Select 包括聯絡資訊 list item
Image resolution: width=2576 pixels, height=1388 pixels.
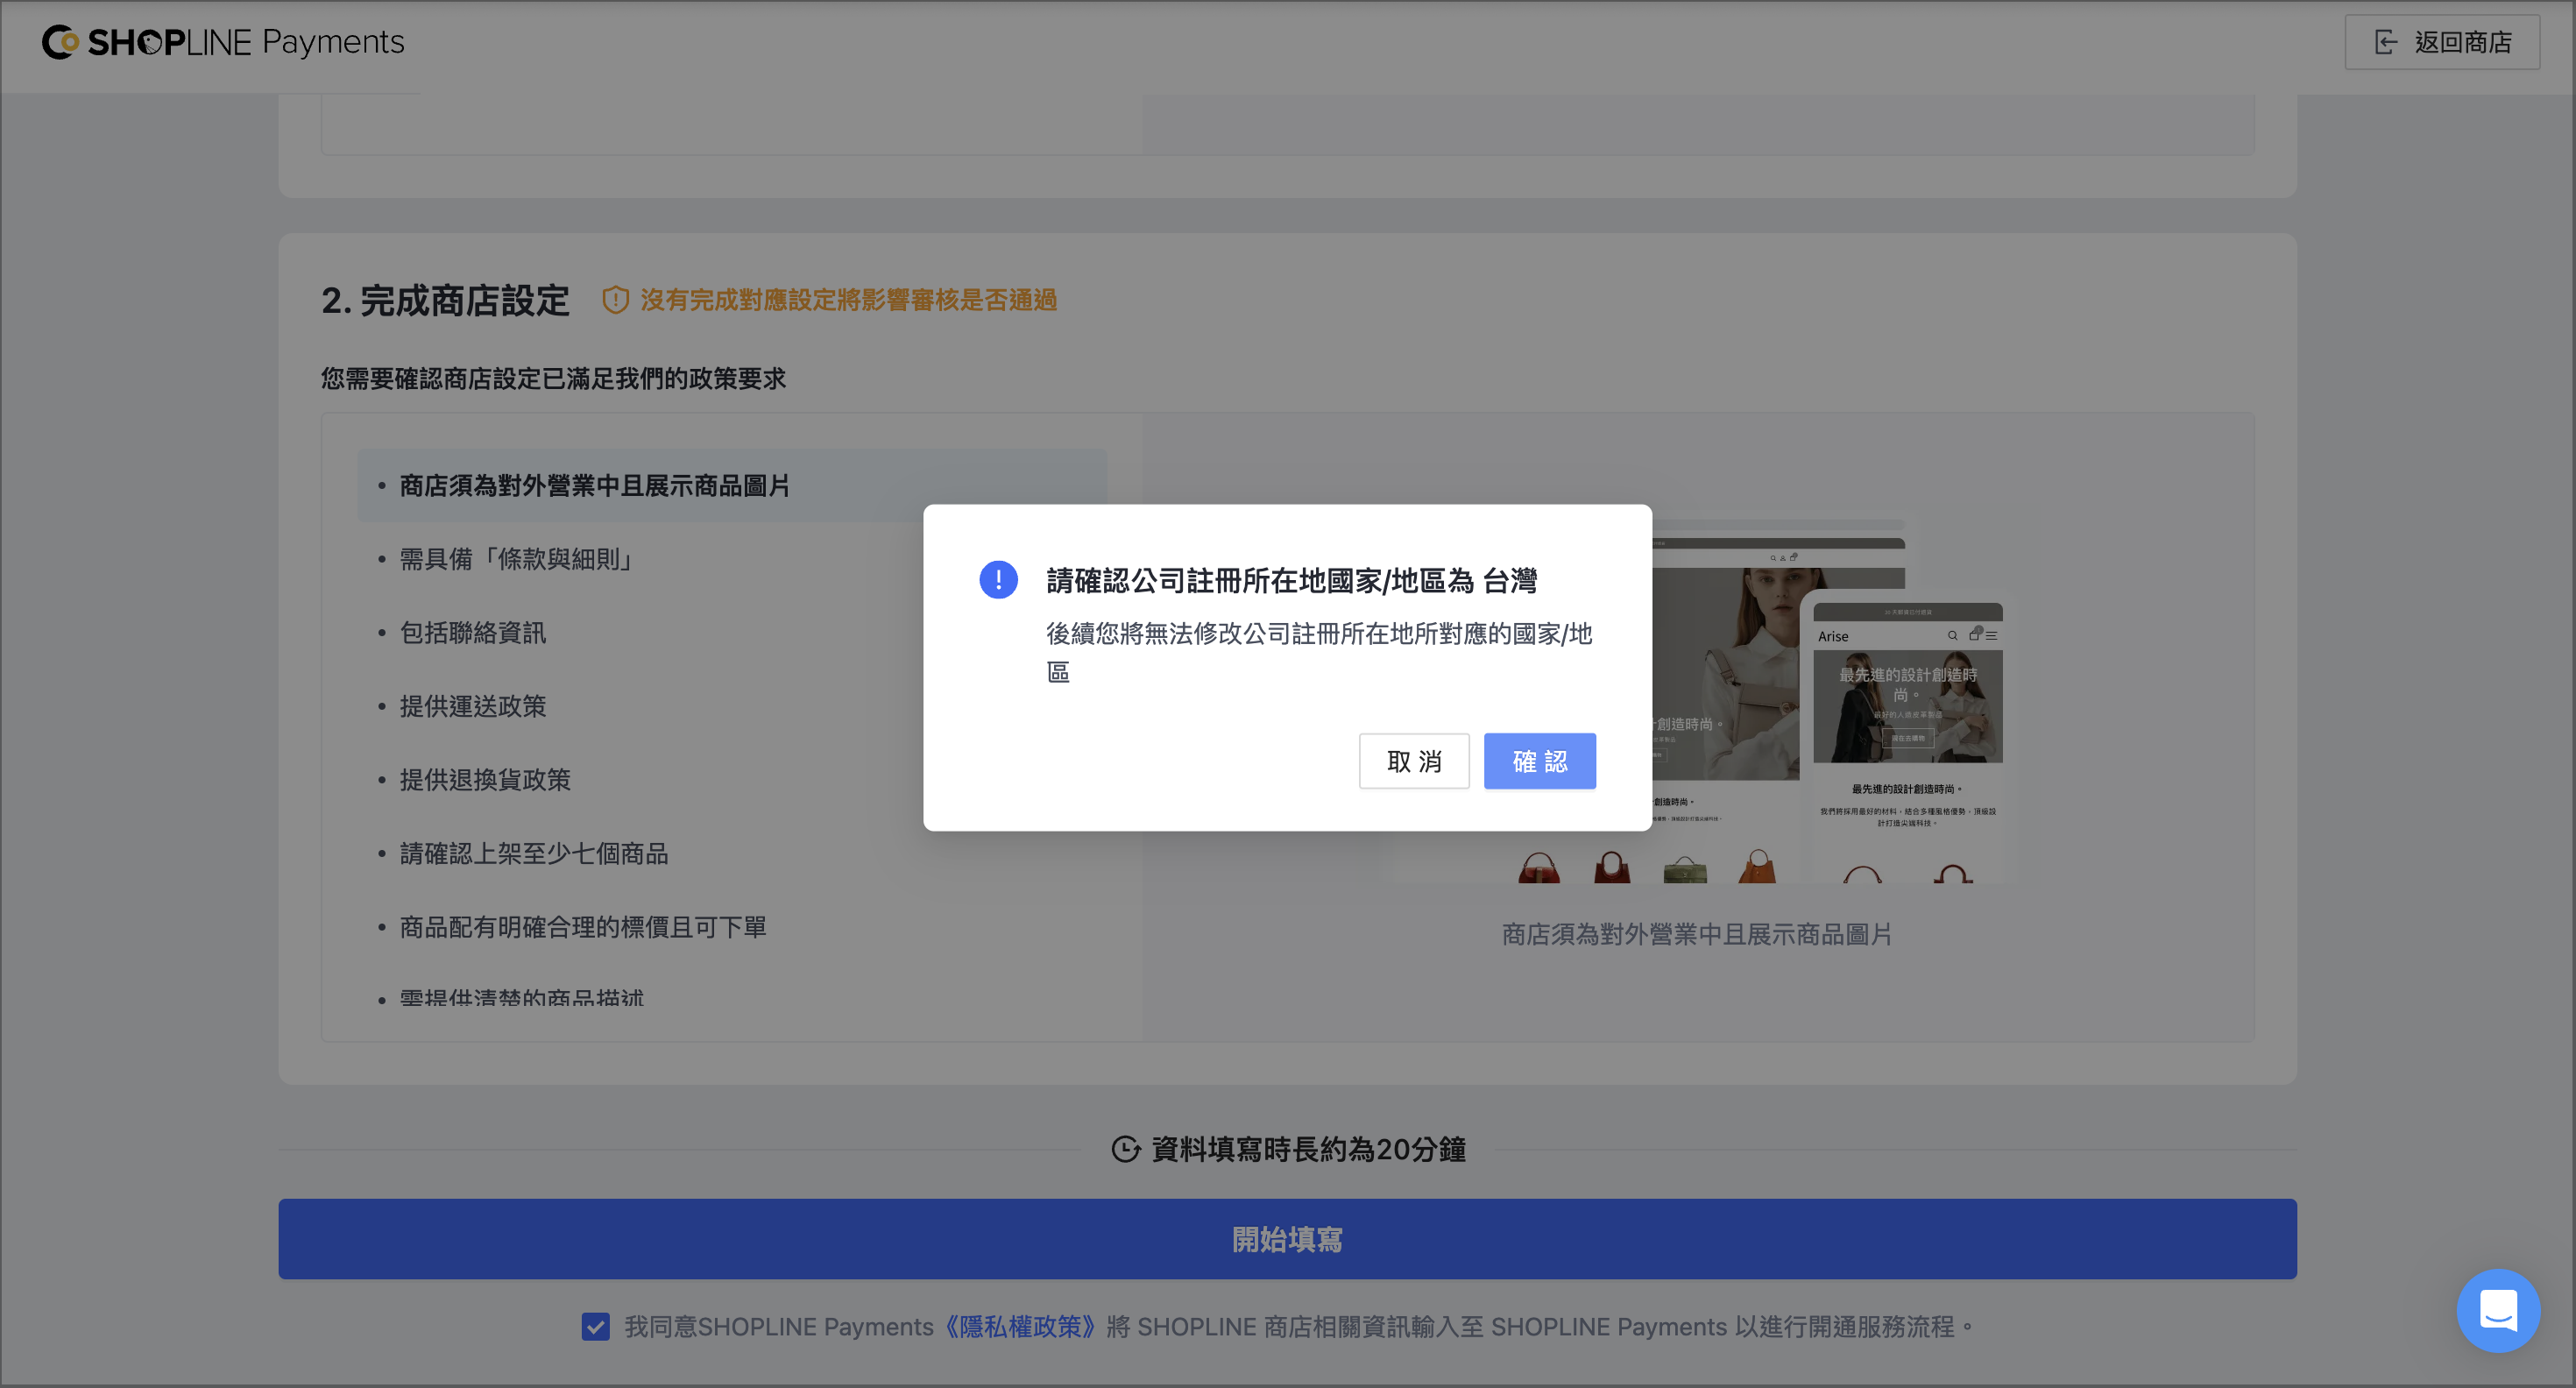tap(472, 633)
